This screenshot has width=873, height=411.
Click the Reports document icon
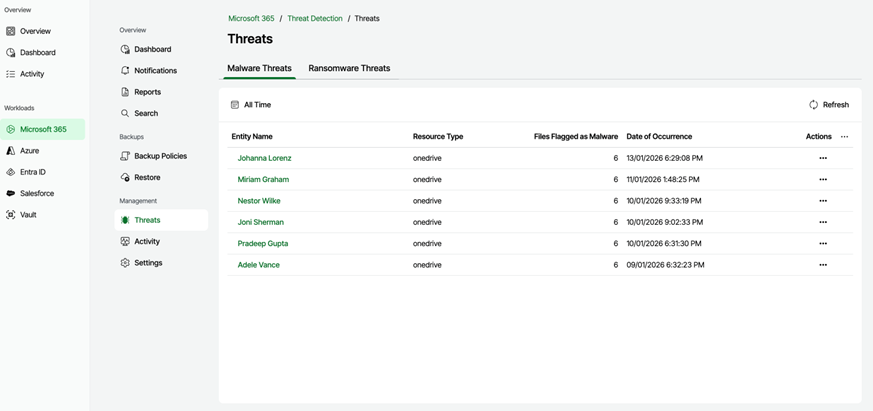coord(125,92)
